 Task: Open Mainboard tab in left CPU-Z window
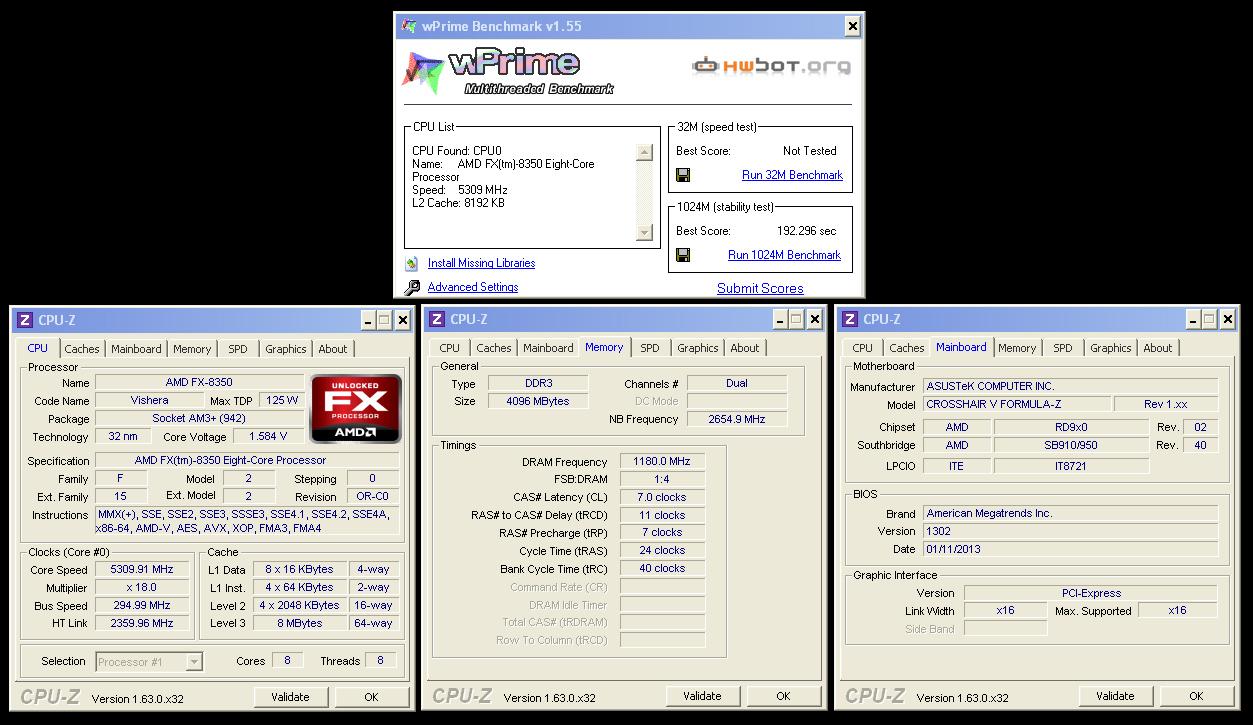click(136, 349)
